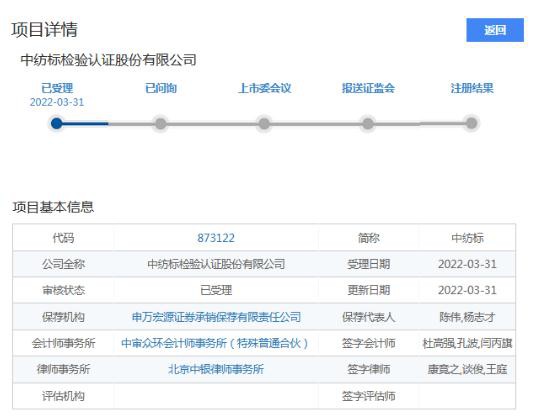Click the company full name table cell
Image resolution: width=538 pixels, height=419 pixels.
216,264
